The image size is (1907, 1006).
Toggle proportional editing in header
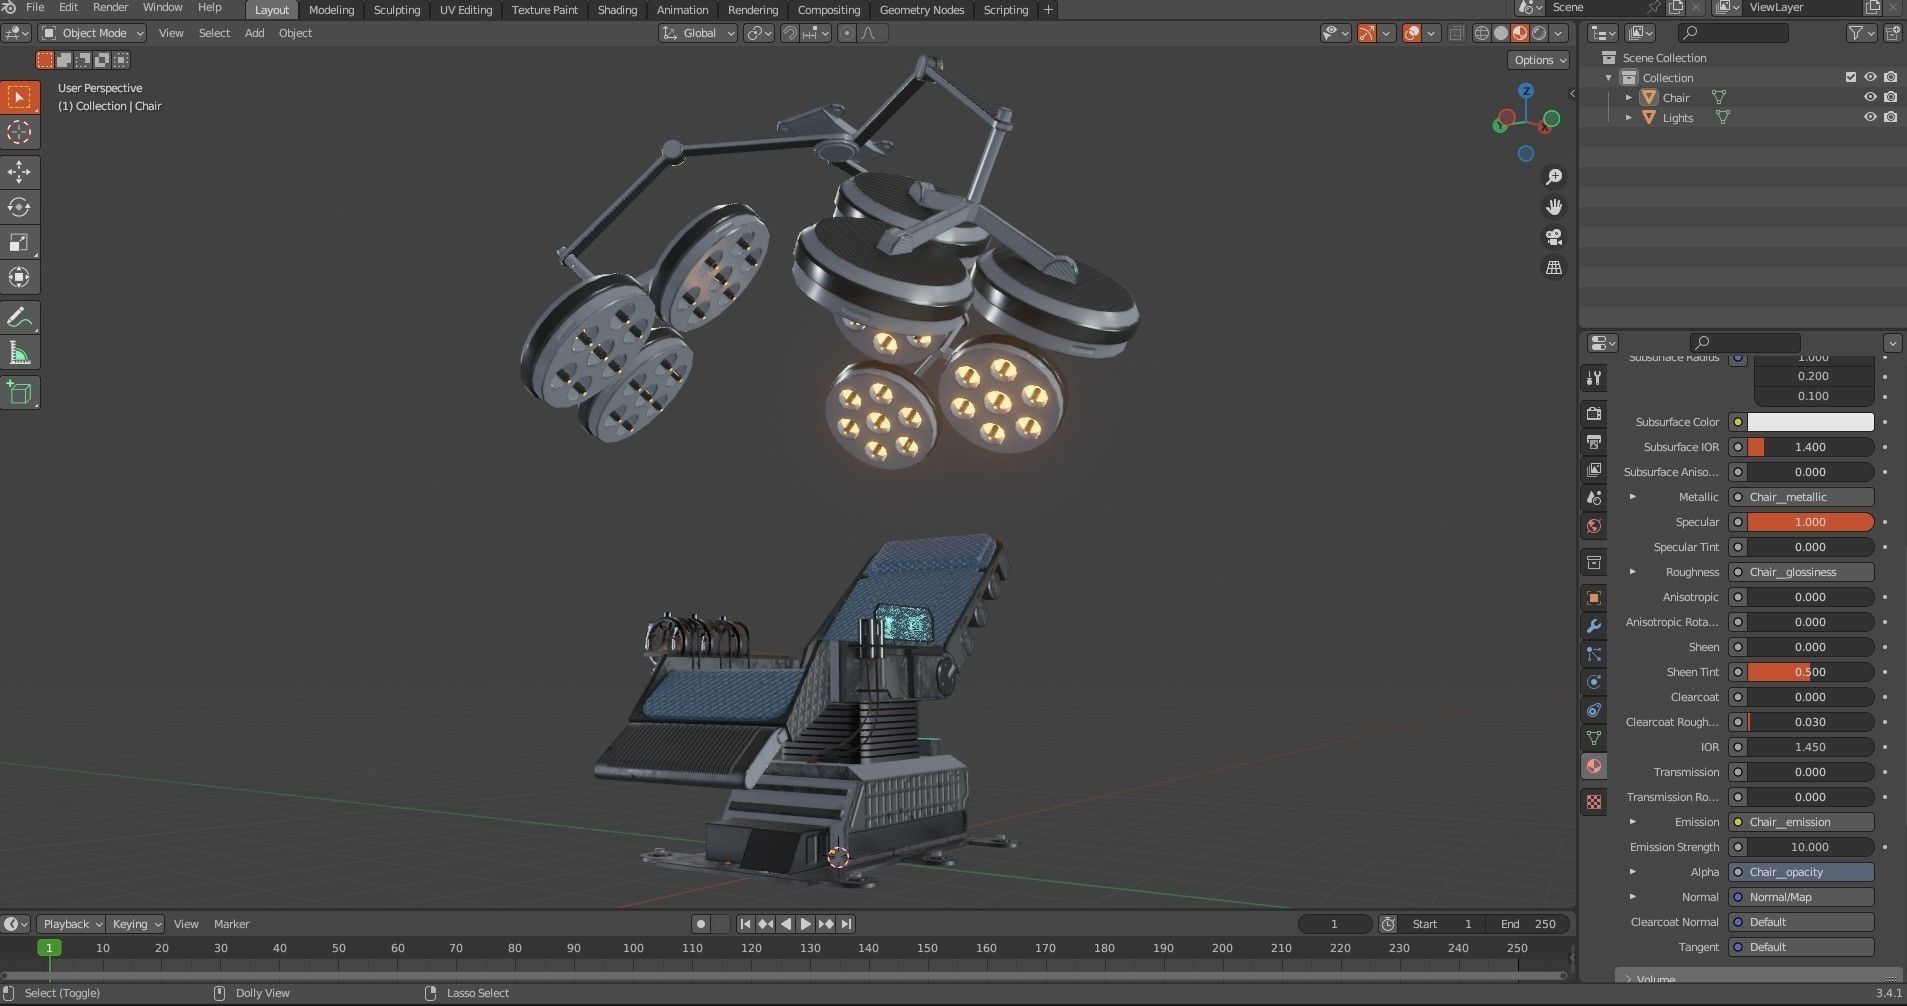pos(847,33)
